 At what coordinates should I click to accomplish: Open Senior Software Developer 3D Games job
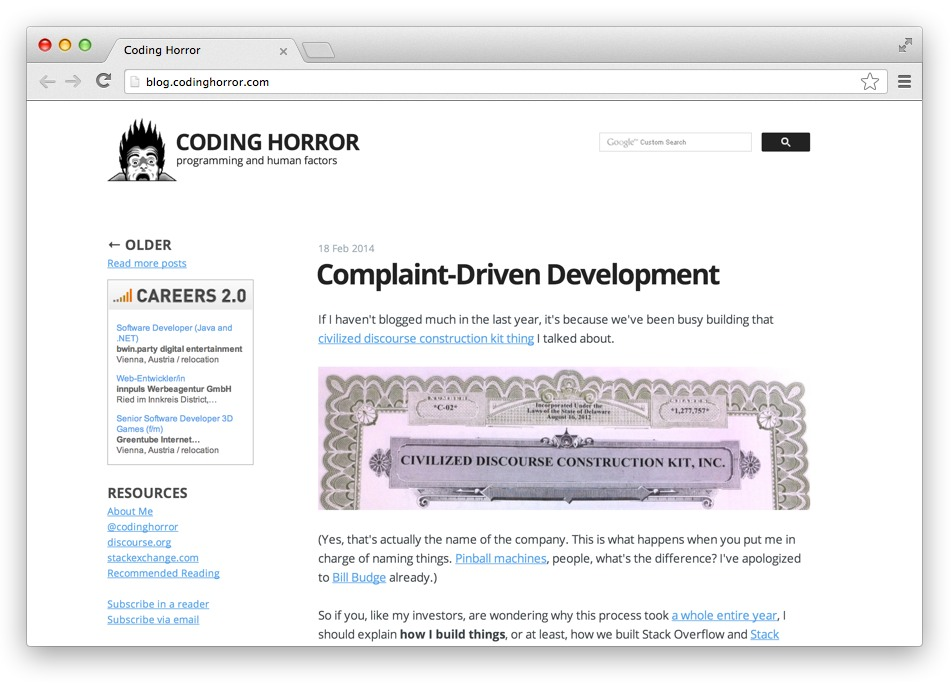click(x=174, y=423)
